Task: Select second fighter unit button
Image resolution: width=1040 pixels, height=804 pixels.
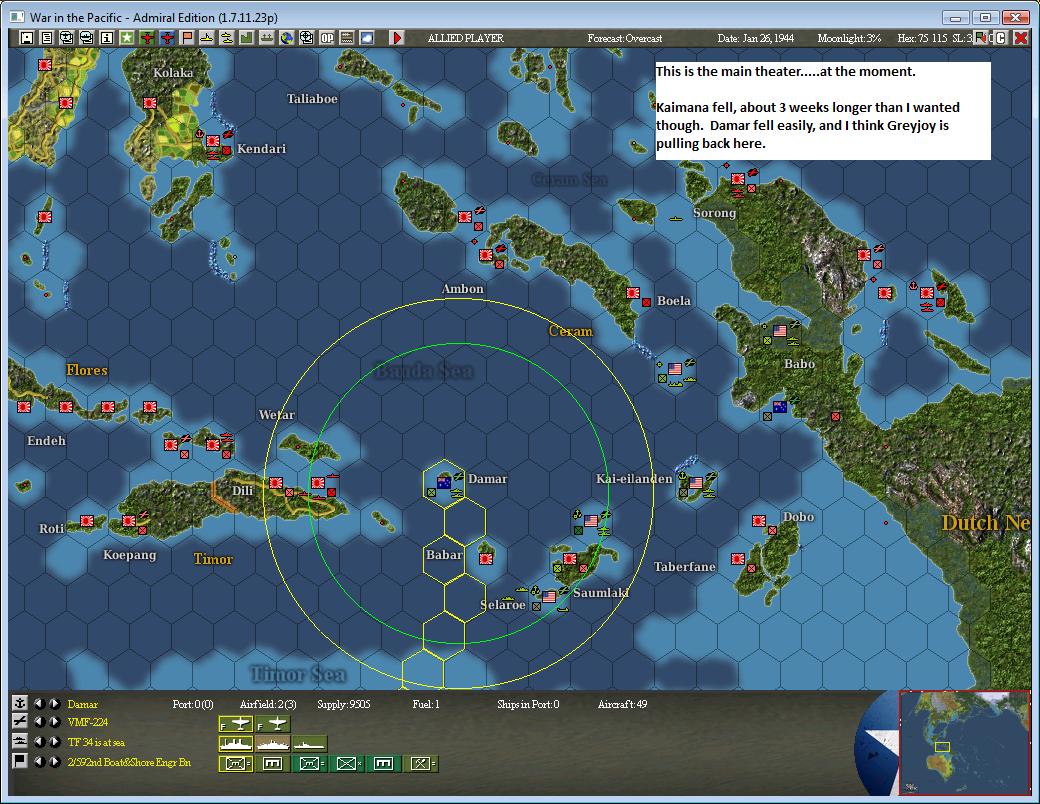Action: point(273,724)
